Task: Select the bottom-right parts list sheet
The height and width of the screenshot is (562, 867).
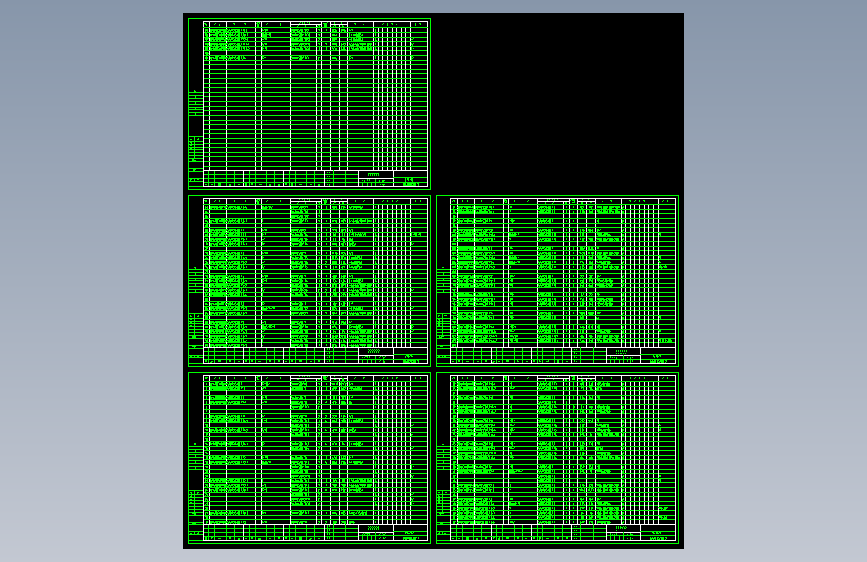Action: coord(557,458)
